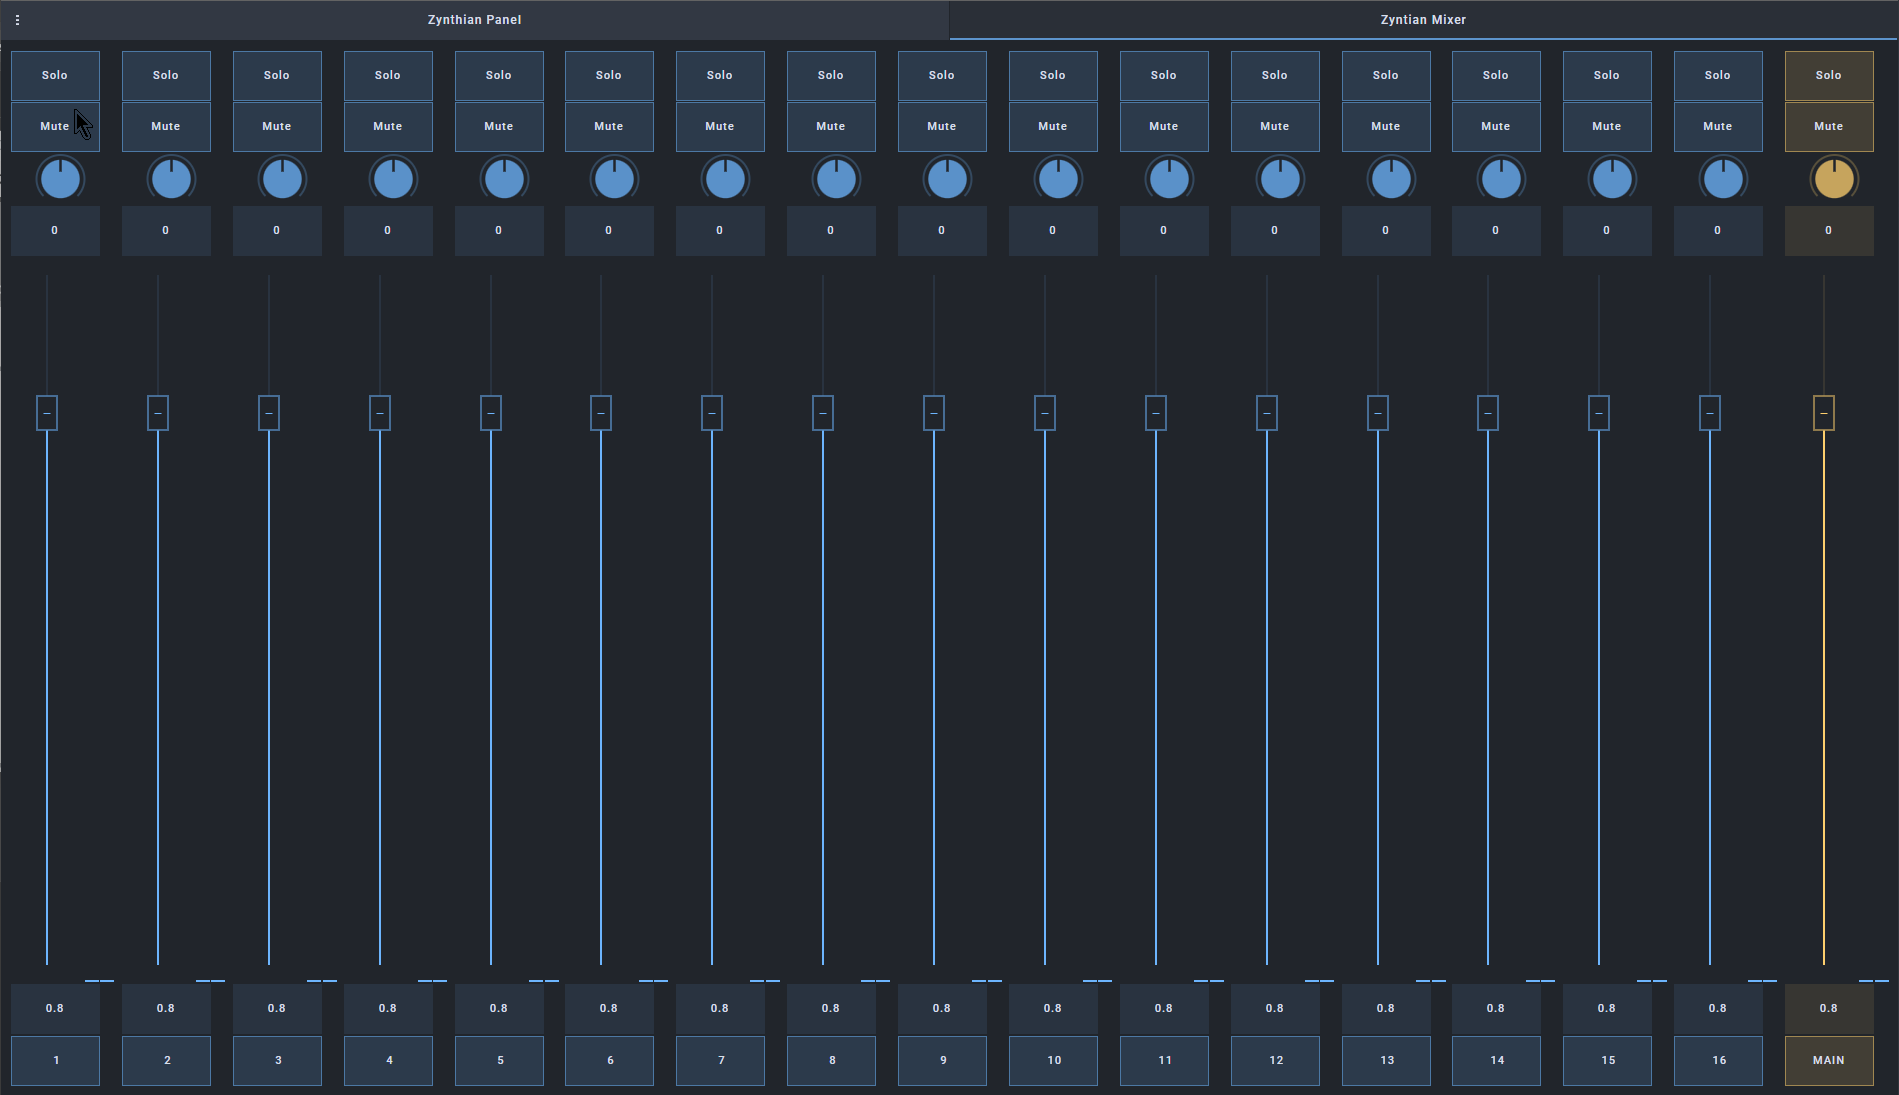Viewport: 1899px width, 1095px height.
Task: Click the channel 12 fader handle
Action: 1267,413
